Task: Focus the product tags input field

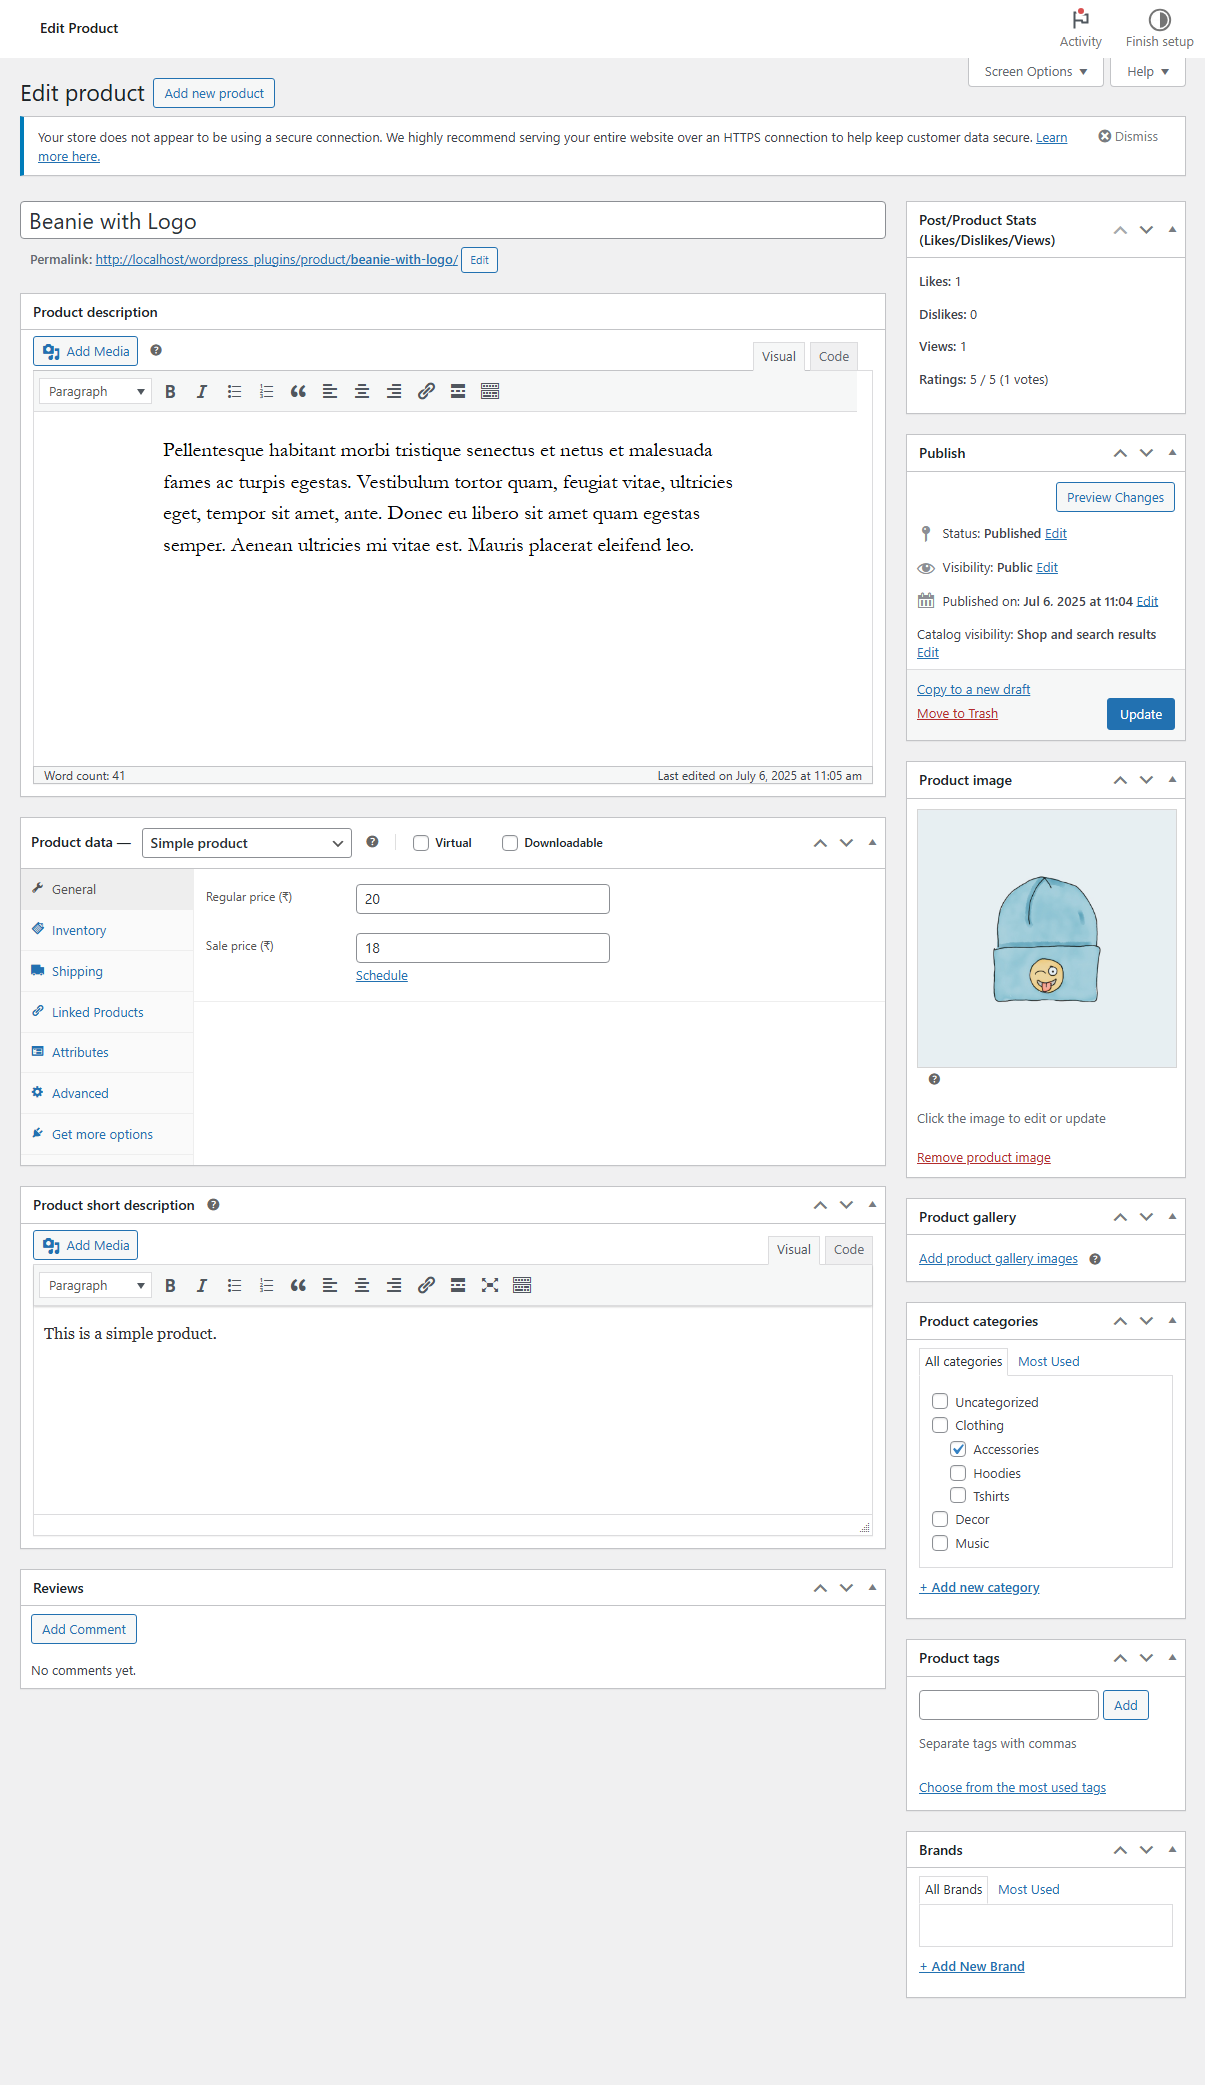Action: pyautogui.click(x=1008, y=1705)
